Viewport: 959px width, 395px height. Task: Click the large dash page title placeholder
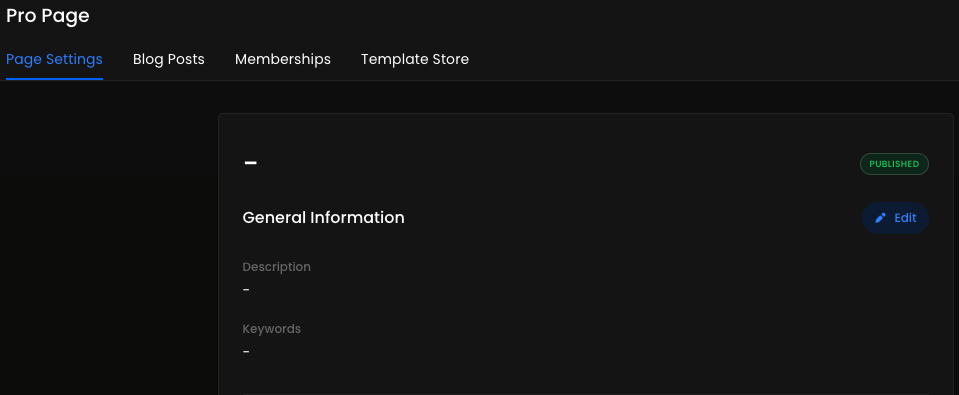250,163
